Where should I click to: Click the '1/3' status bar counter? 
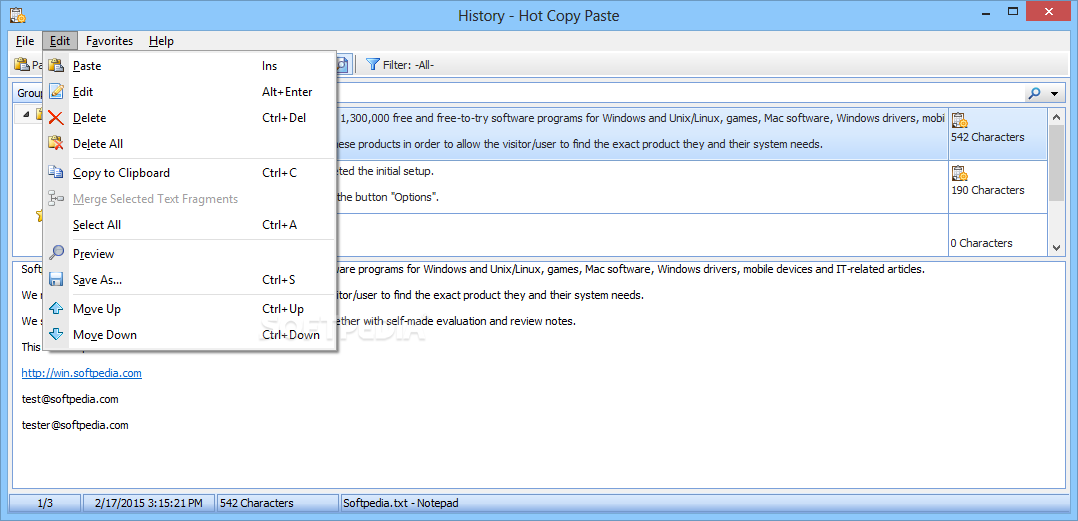tap(45, 503)
